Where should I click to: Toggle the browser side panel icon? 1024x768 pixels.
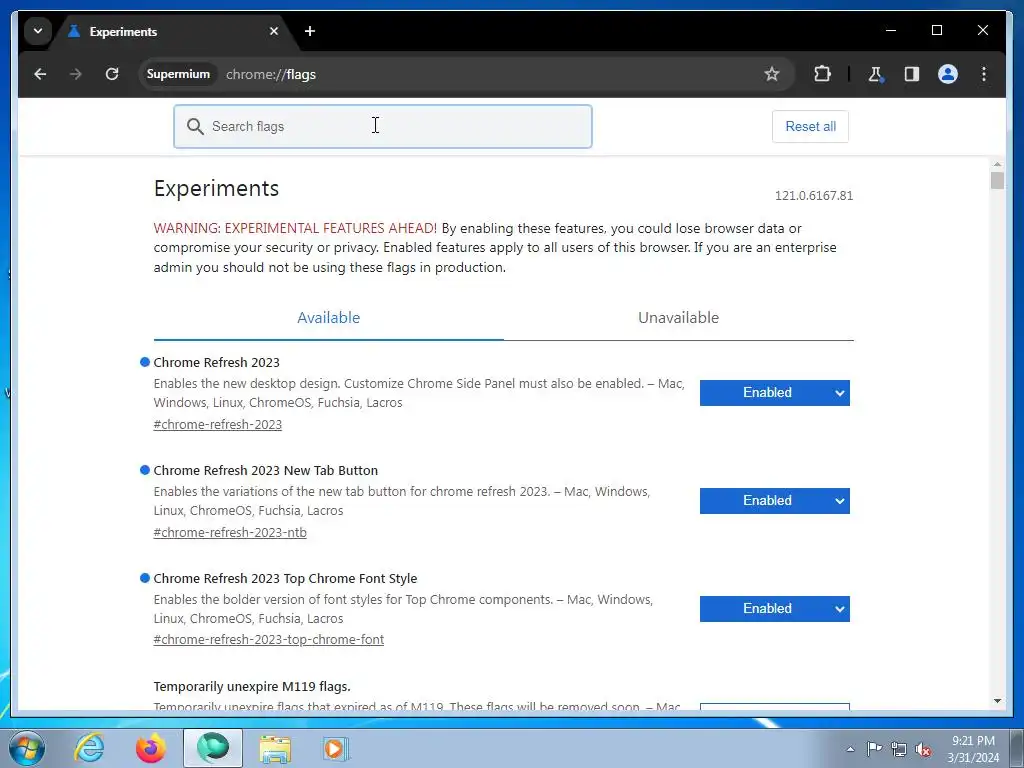912,74
